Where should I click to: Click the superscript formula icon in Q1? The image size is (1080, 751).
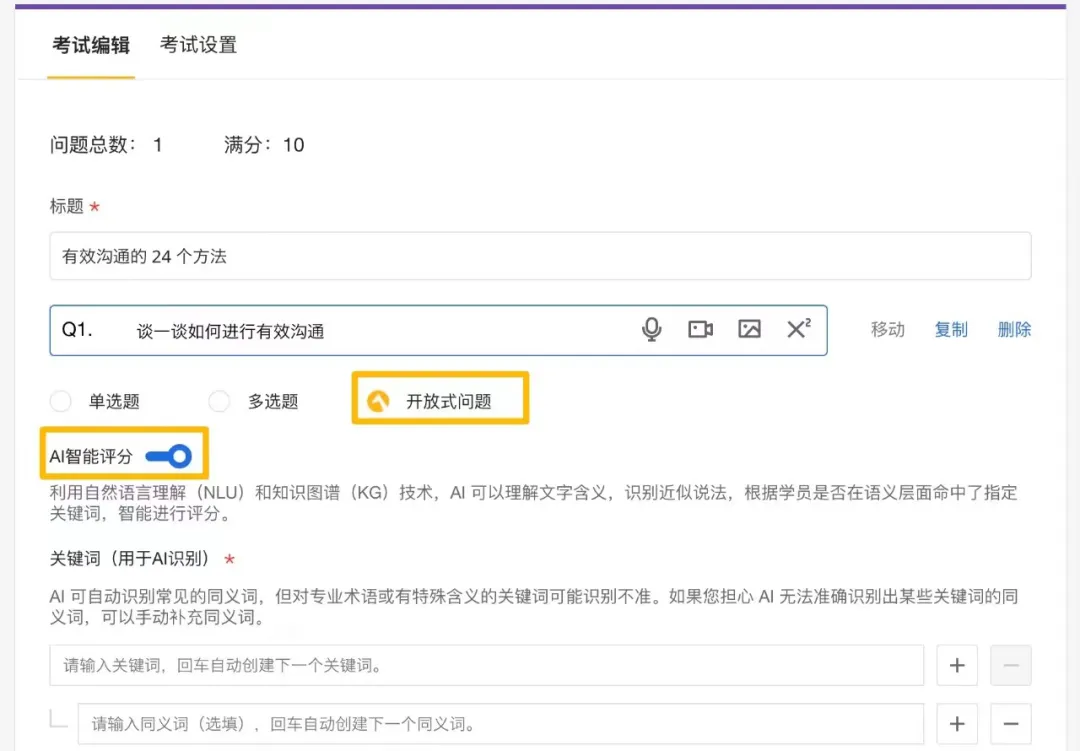(x=798, y=329)
